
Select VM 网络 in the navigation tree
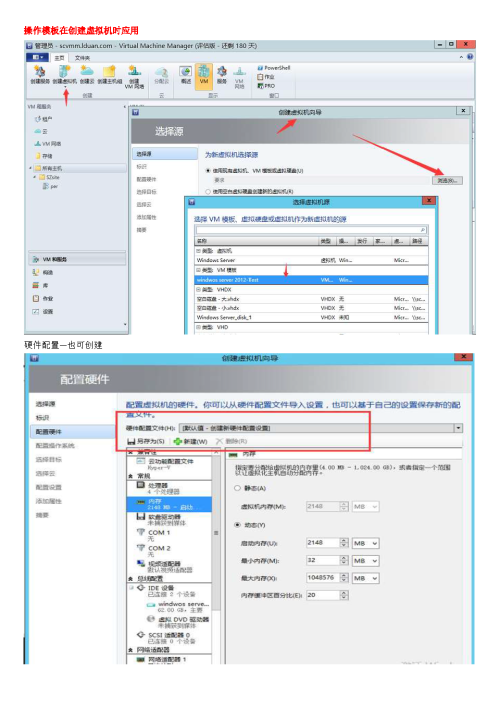48,143
